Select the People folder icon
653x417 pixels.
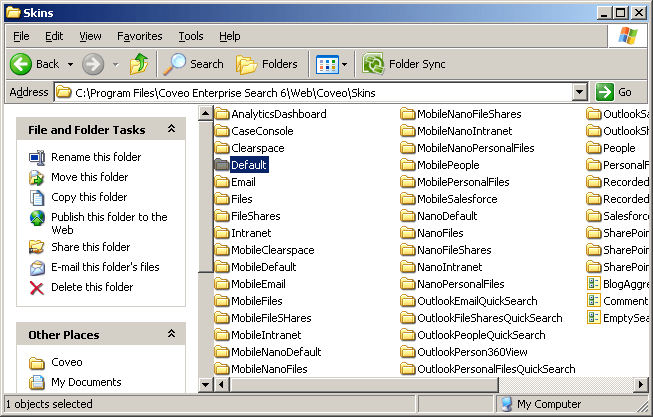pyautogui.click(x=593, y=148)
